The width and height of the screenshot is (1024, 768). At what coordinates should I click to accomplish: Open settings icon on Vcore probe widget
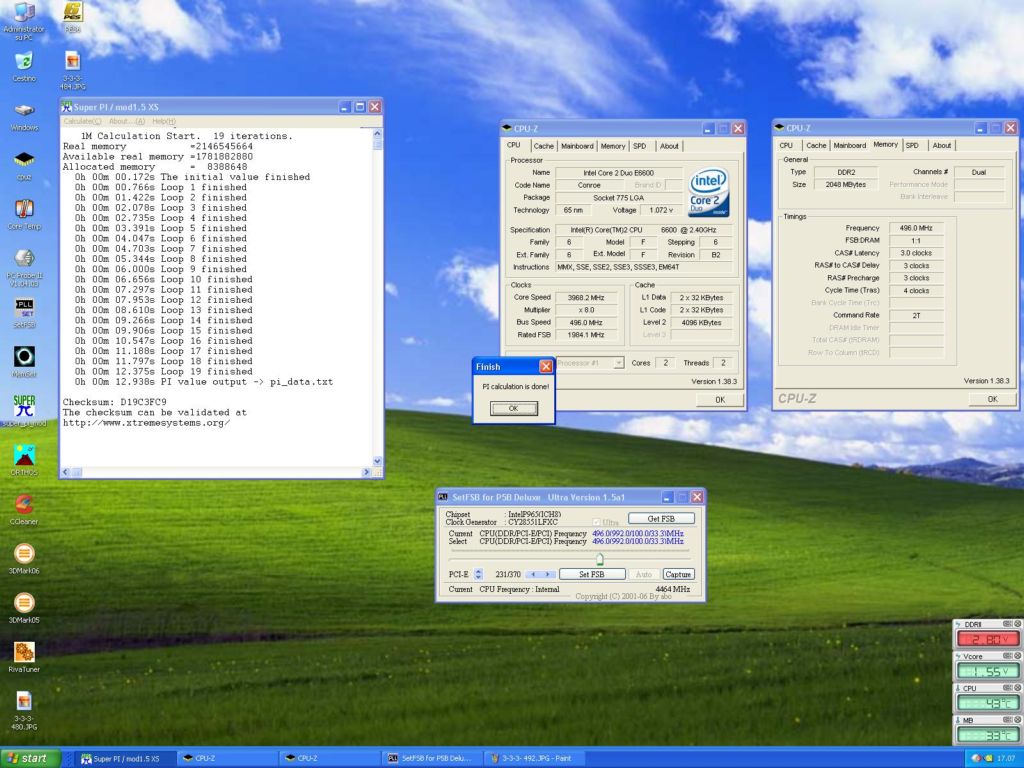pos(1006,656)
